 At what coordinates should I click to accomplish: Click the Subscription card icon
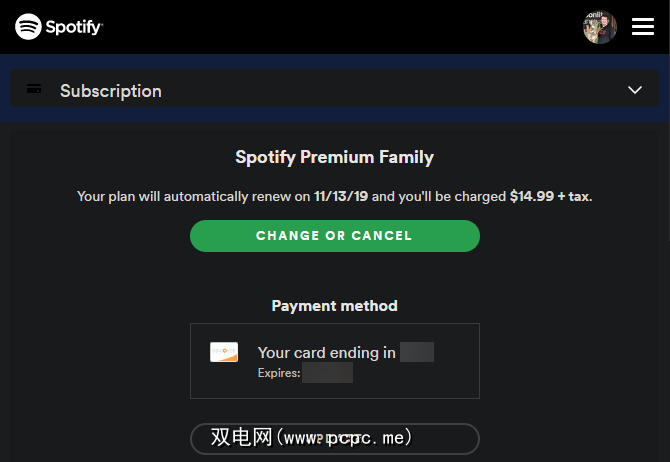pos(34,90)
